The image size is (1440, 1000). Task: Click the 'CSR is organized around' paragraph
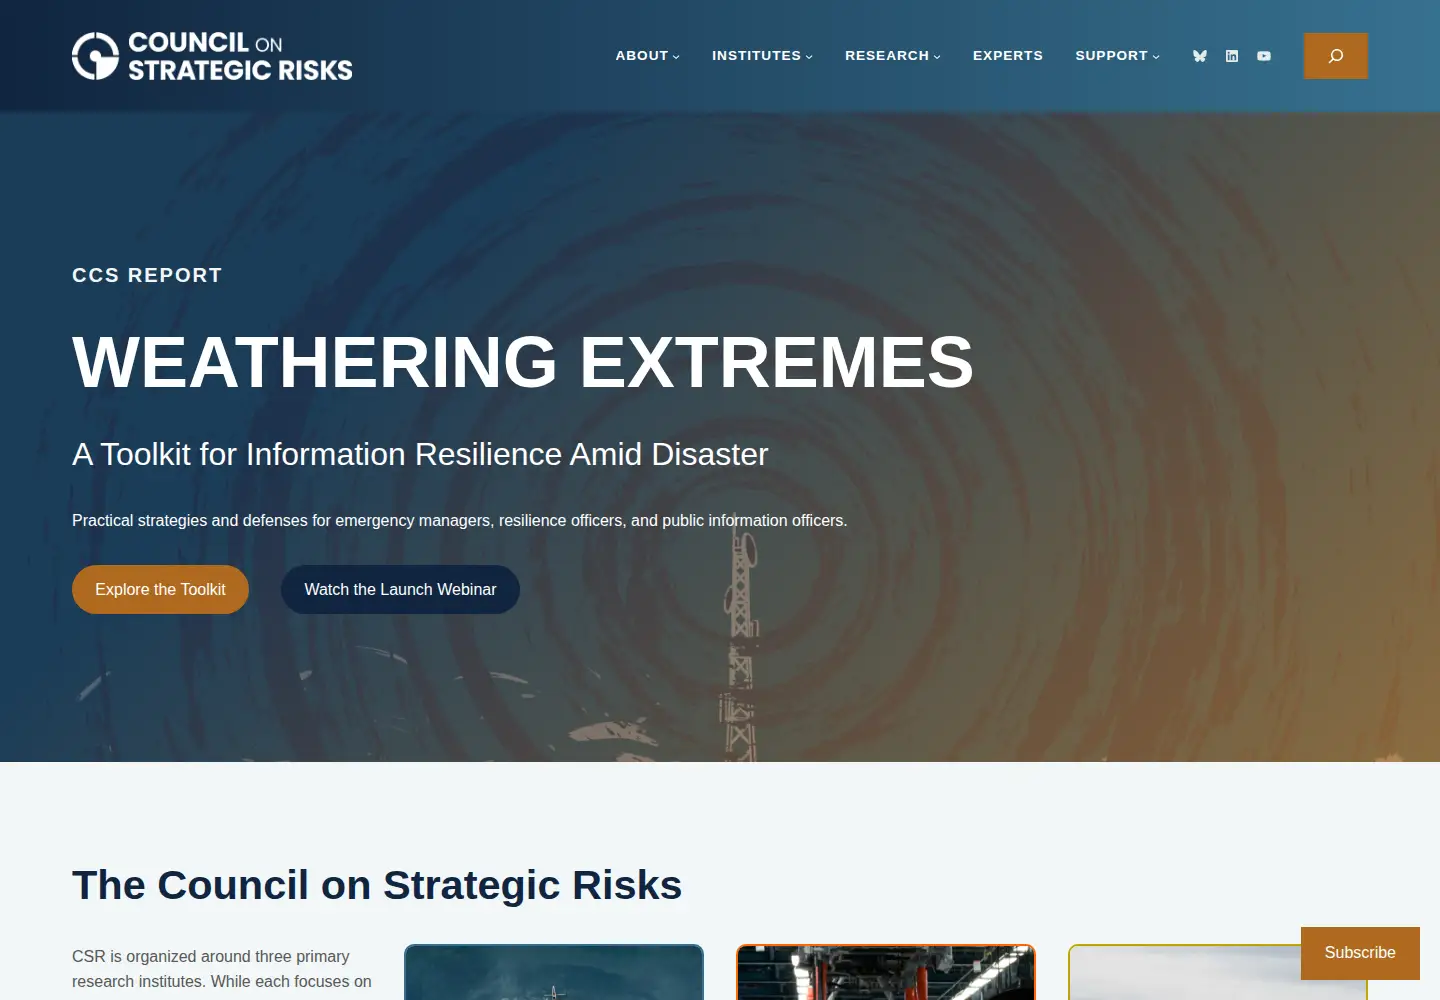pos(222,969)
